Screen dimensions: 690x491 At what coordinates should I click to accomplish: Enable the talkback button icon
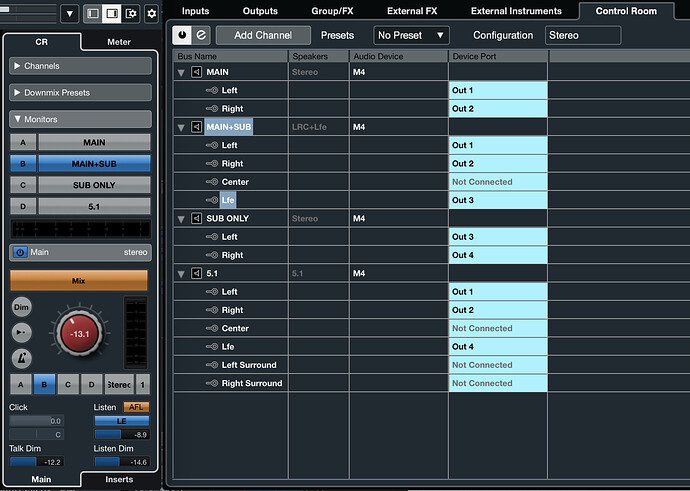[x=22, y=332]
